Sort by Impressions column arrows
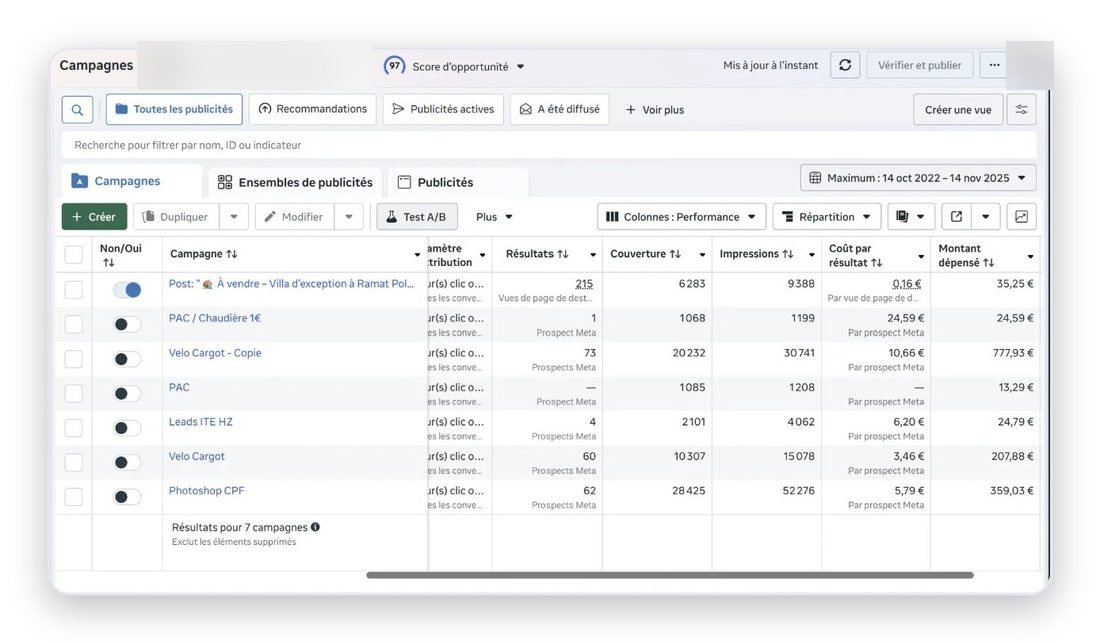The image size is (1100, 643). pyautogui.click(x=788, y=254)
